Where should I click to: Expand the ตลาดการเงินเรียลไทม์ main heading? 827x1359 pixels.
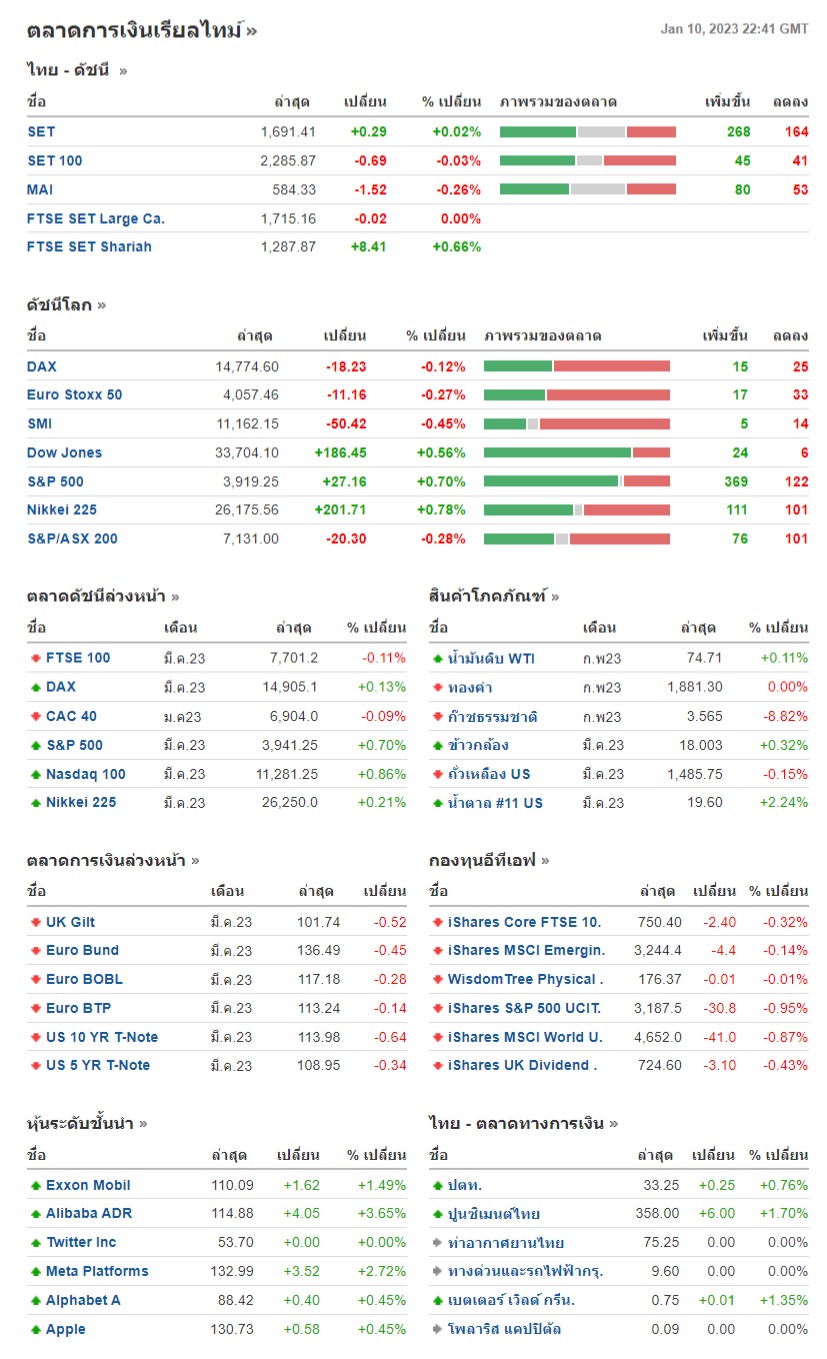[141, 30]
